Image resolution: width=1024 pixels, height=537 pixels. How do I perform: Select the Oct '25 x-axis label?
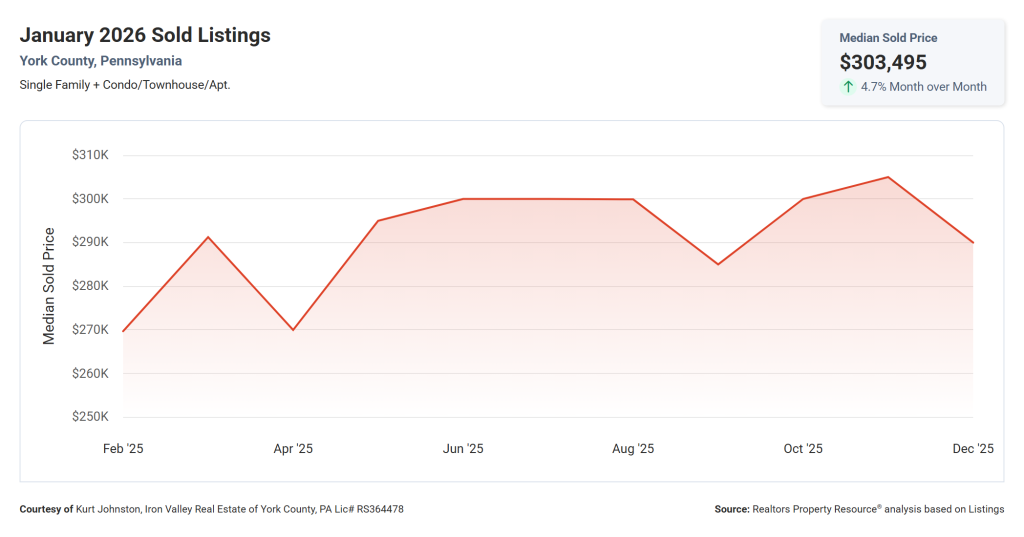pyautogui.click(x=803, y=449)
